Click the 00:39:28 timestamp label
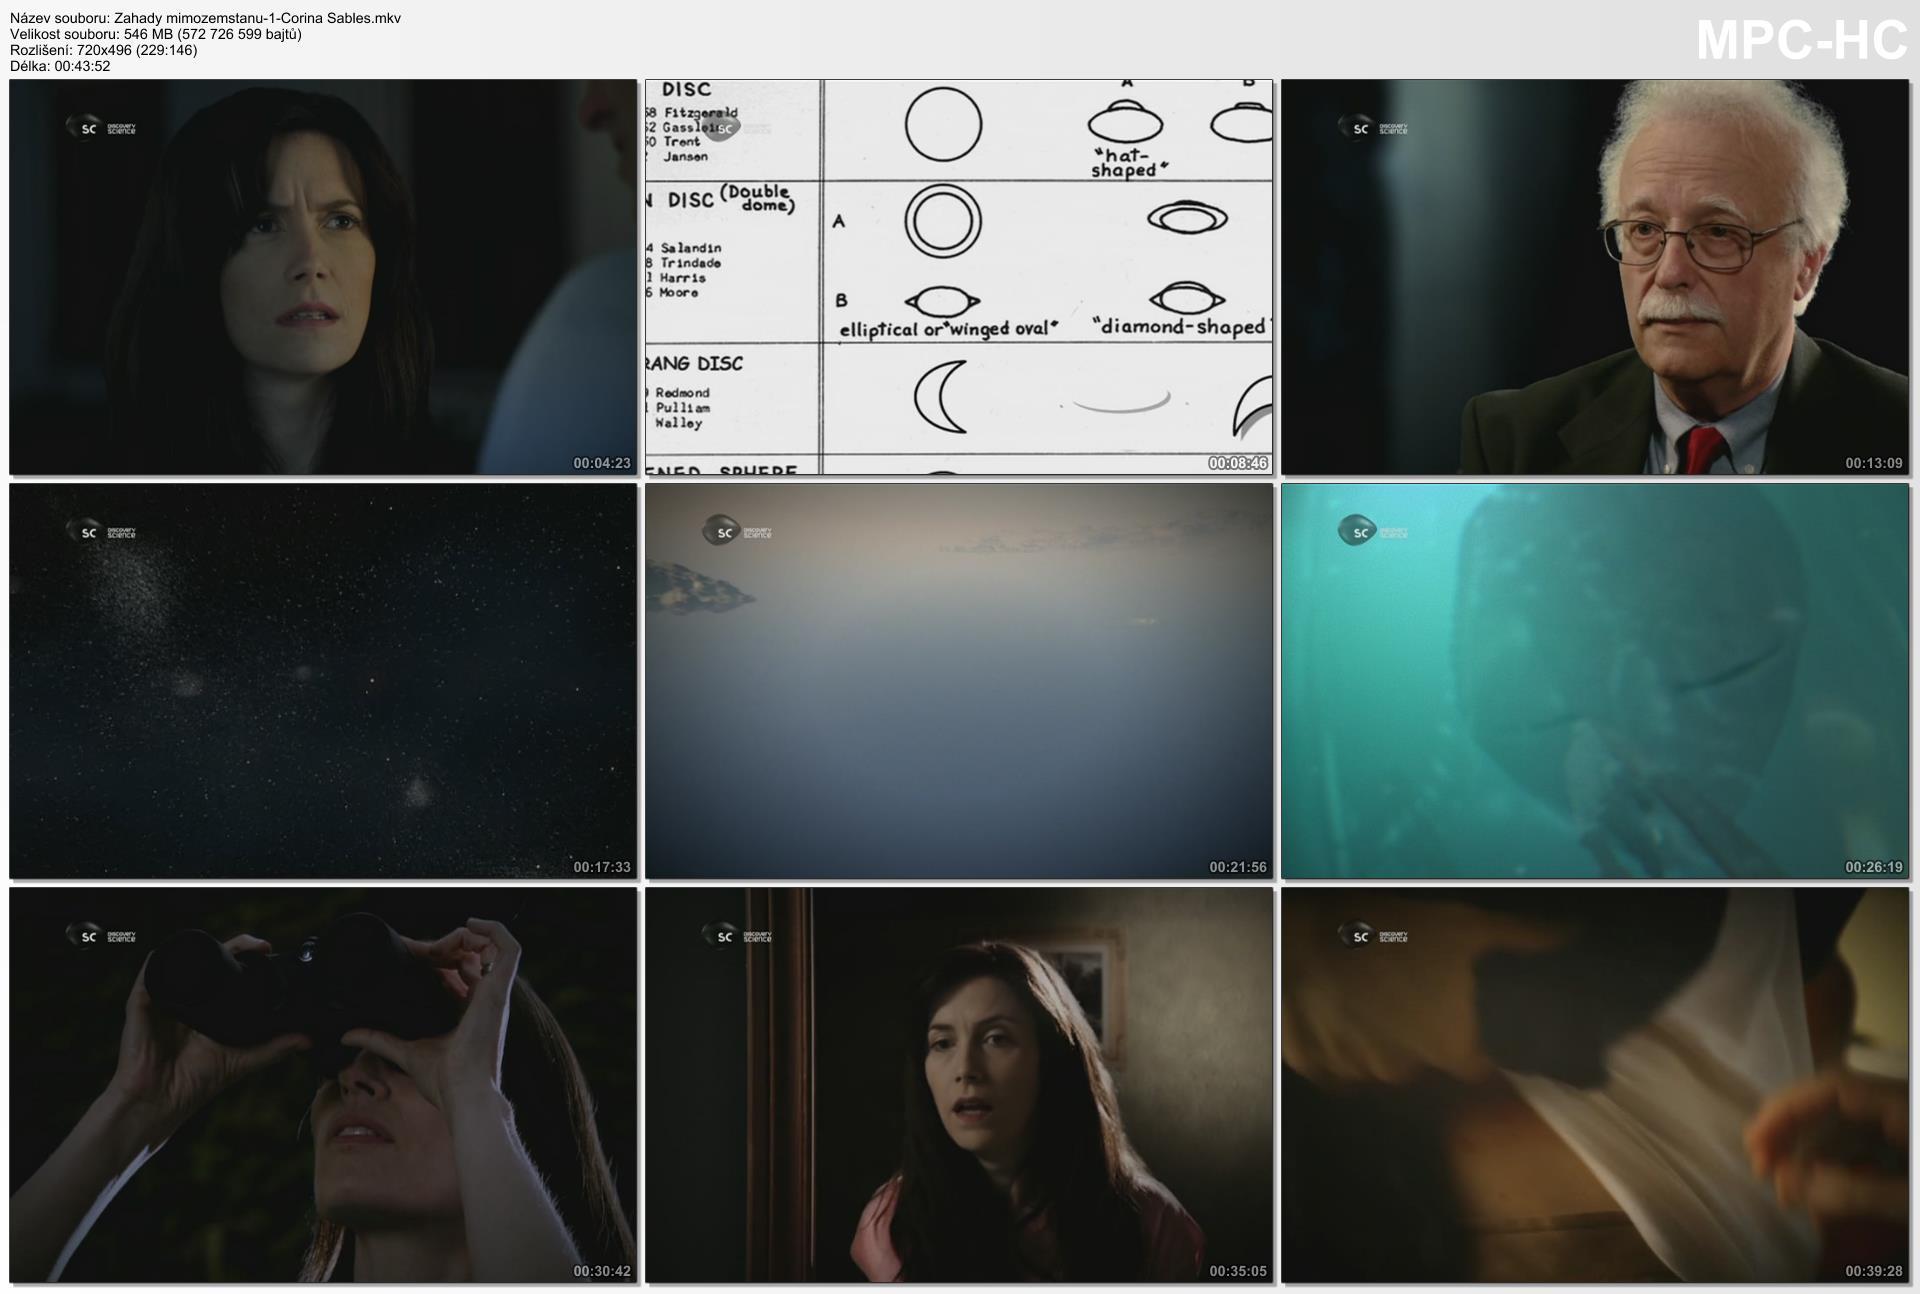 1873,1271
